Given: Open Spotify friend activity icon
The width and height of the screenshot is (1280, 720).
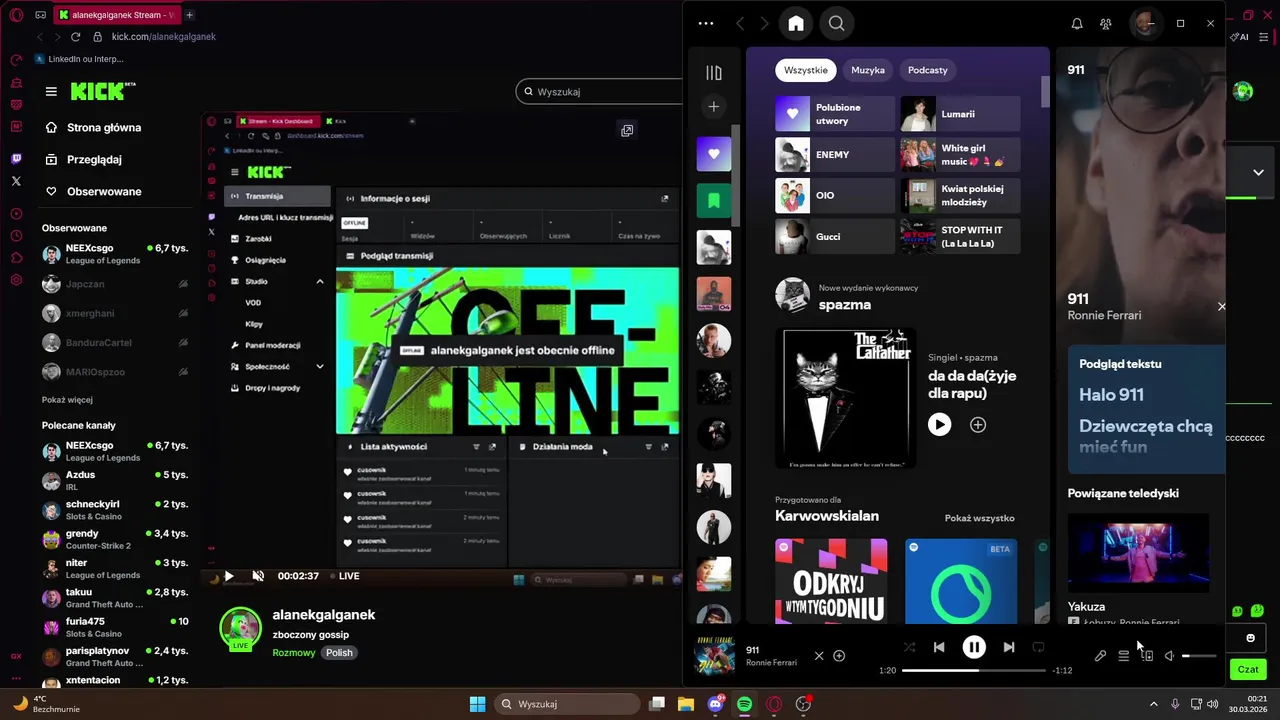Looking at the screenshot, I should pyautogui.click(x=1106, y=23).
